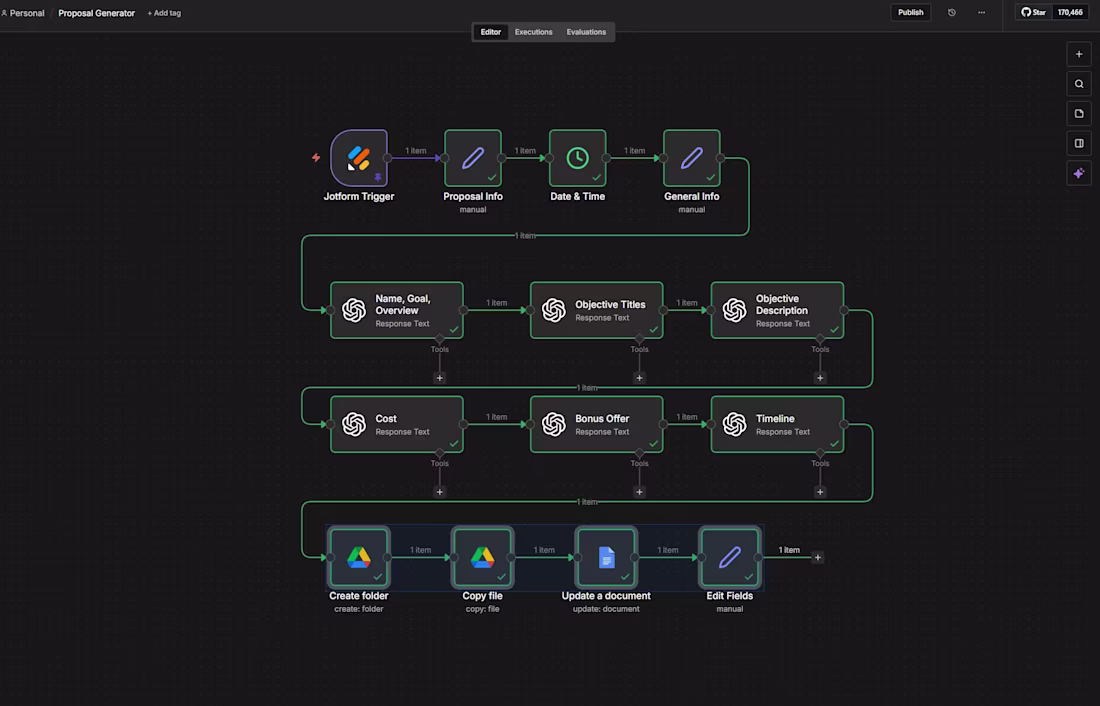Open the workflow search tool

pyautogui.click(x=1078, y=83)
